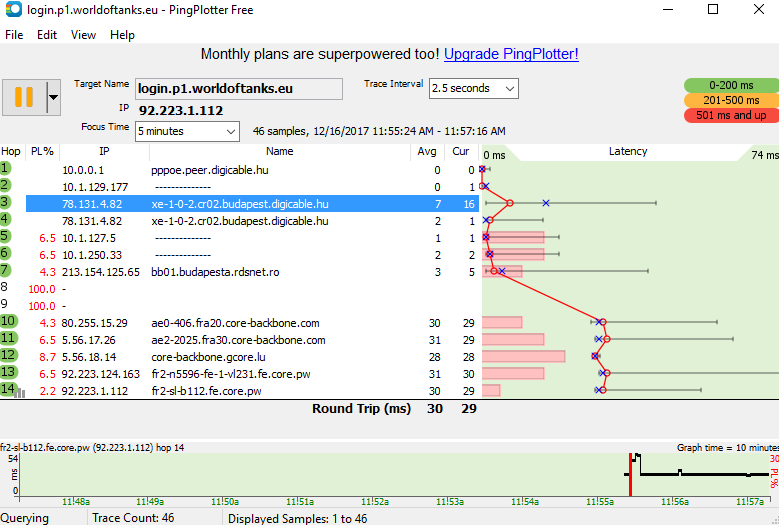This screenshot has width=779, height=525.
Task: Click the green hop 12 circle icon
Action: coord(9,356)
